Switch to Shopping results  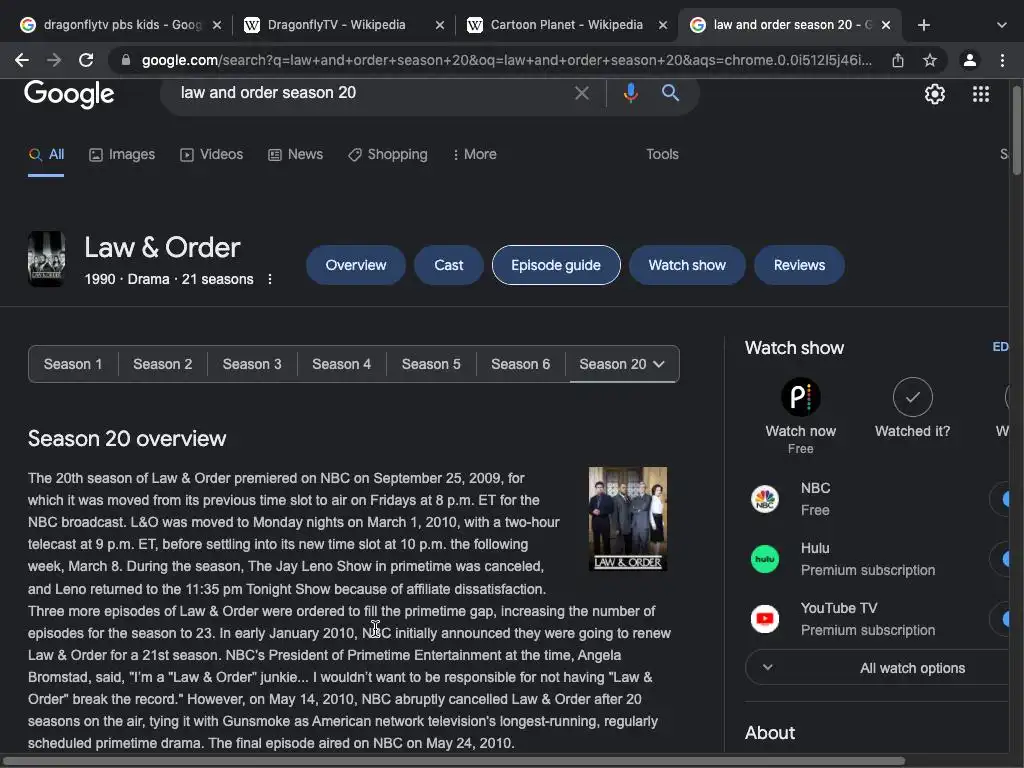[388, 155]
